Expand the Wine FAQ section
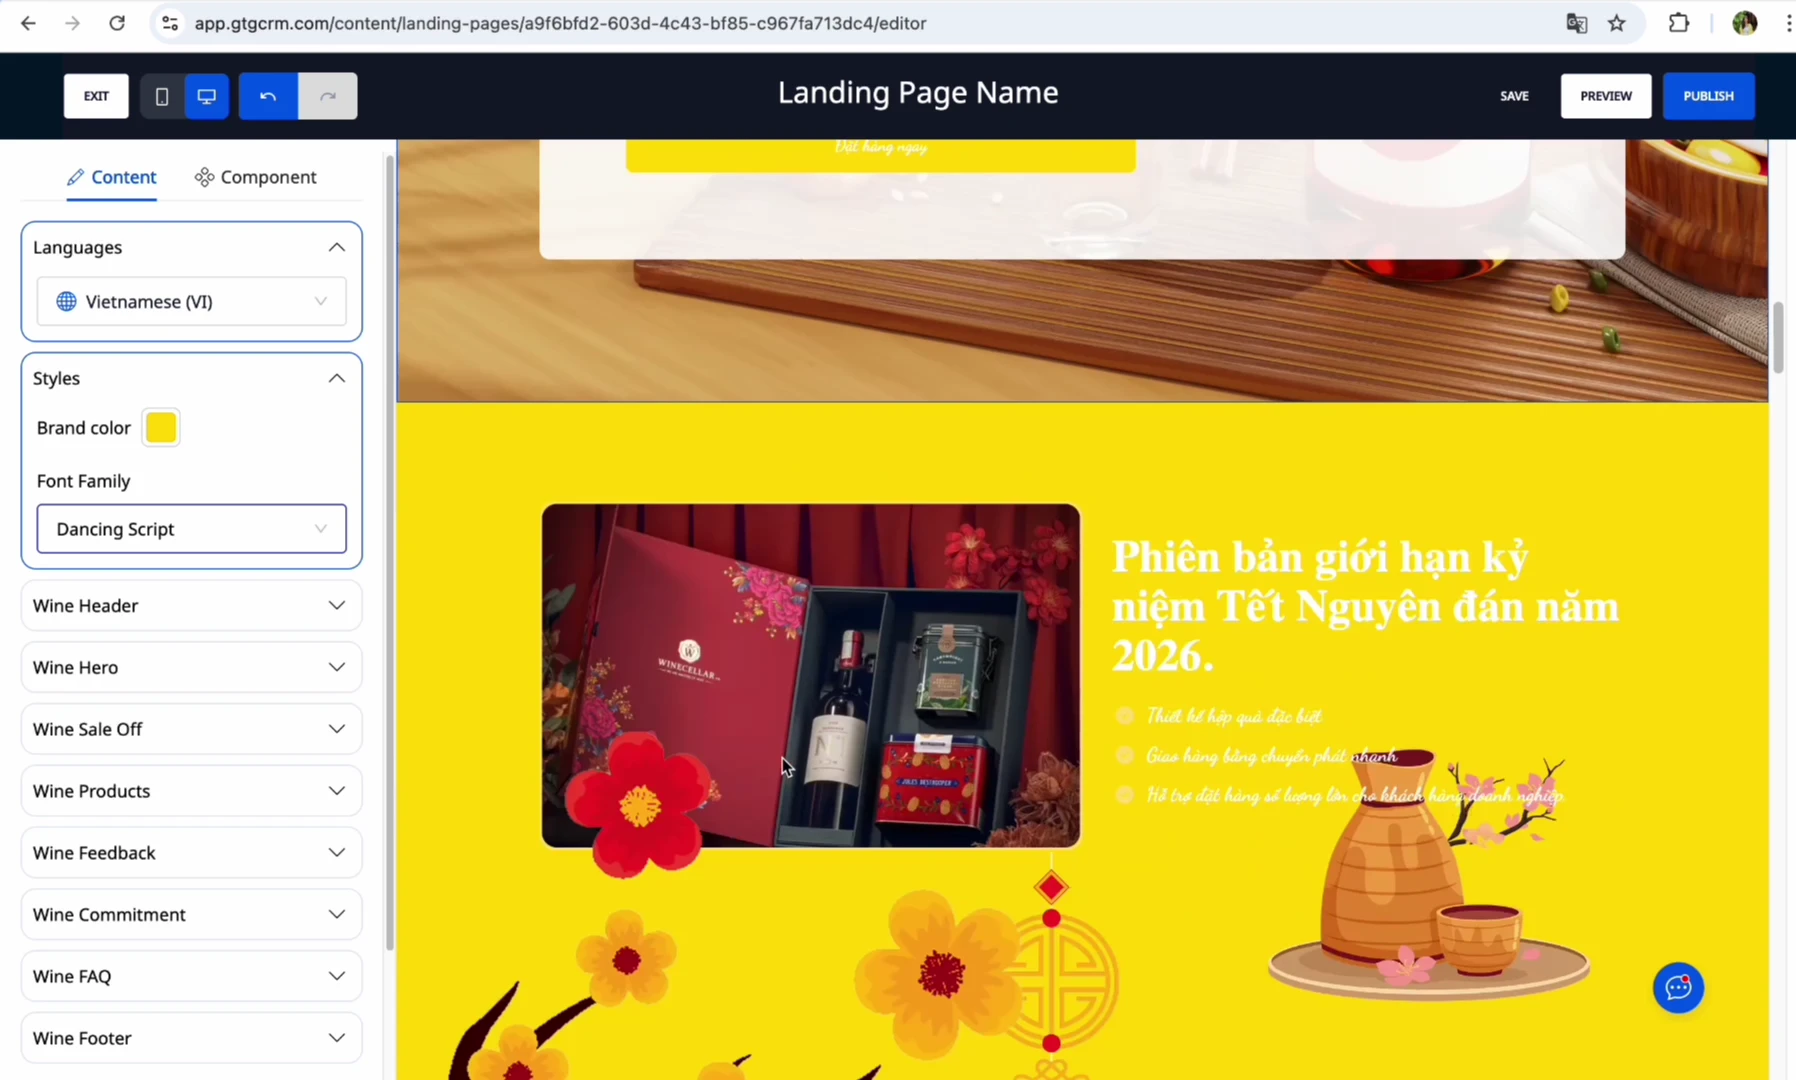This screenshot has width=1796, height=1080. [192, 976]
